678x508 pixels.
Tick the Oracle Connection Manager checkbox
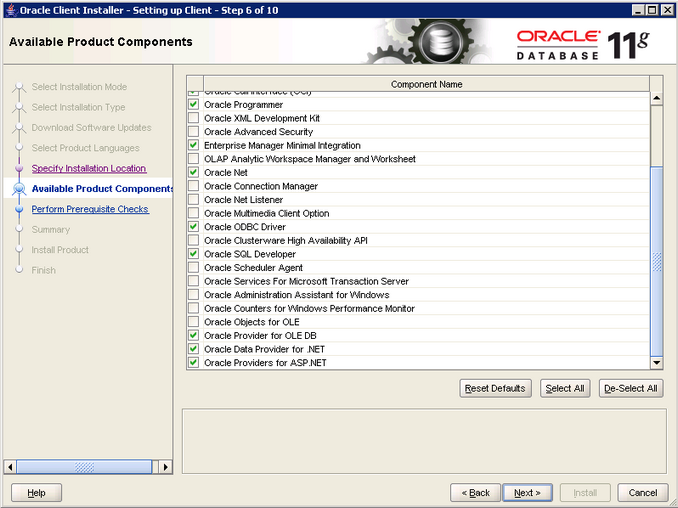(193, 186)
